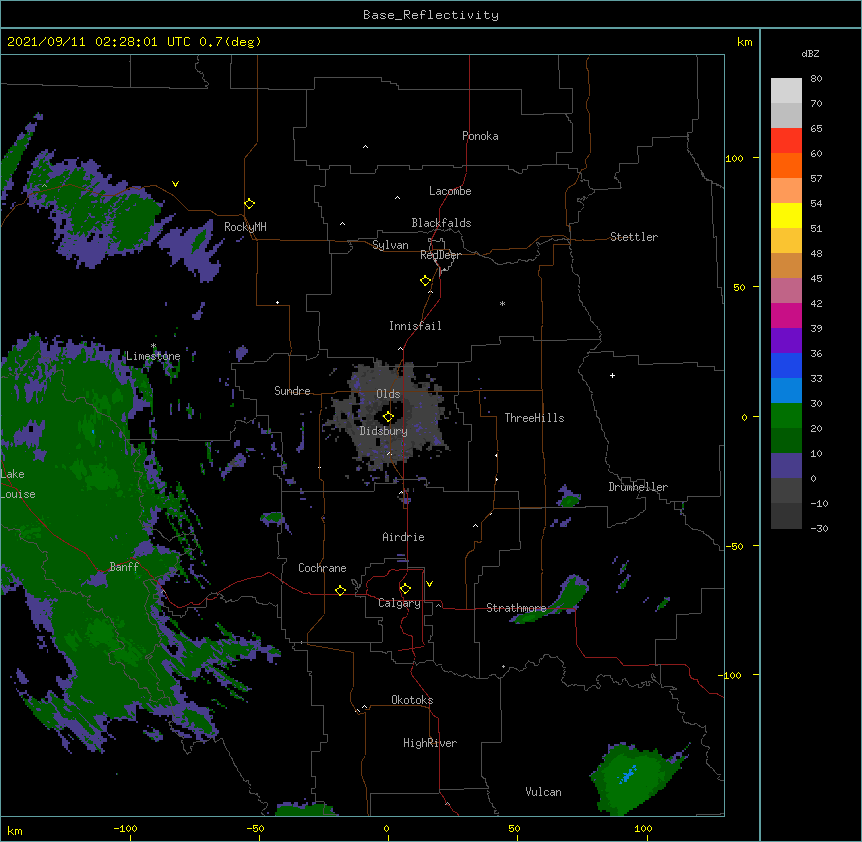The width and height of the screenshot is (862, 842).
Task: Click the Didsbury label
Action: click(x=383, y=431)
